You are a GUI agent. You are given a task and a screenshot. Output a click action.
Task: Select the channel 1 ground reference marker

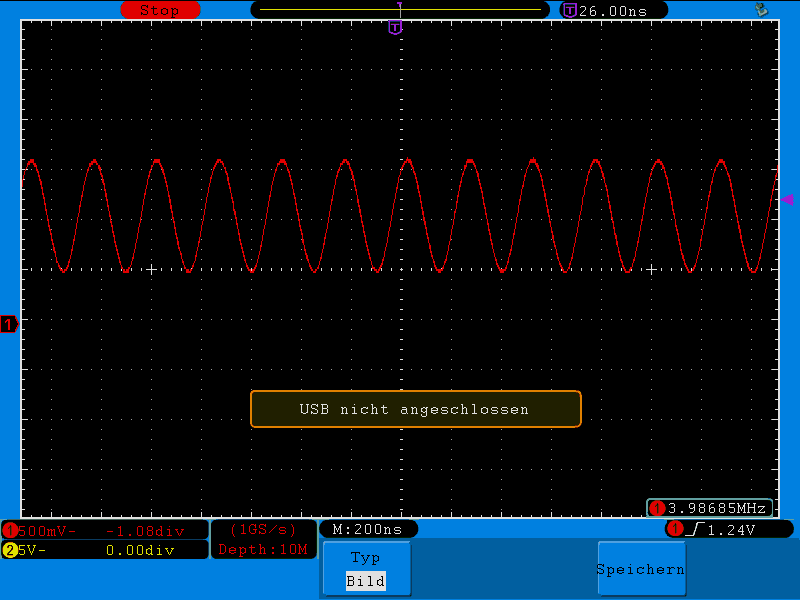(x=9, y=324)
